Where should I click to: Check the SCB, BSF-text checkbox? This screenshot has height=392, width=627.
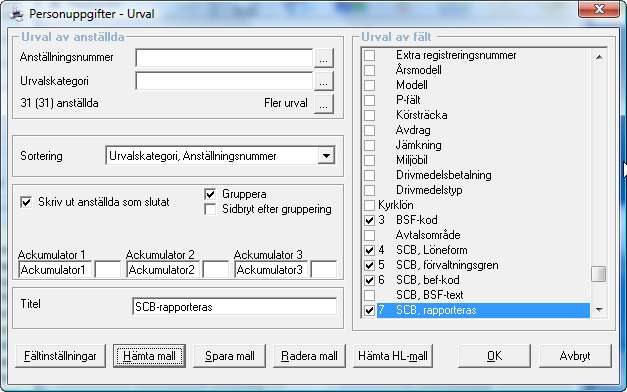[x=369, y=295]
